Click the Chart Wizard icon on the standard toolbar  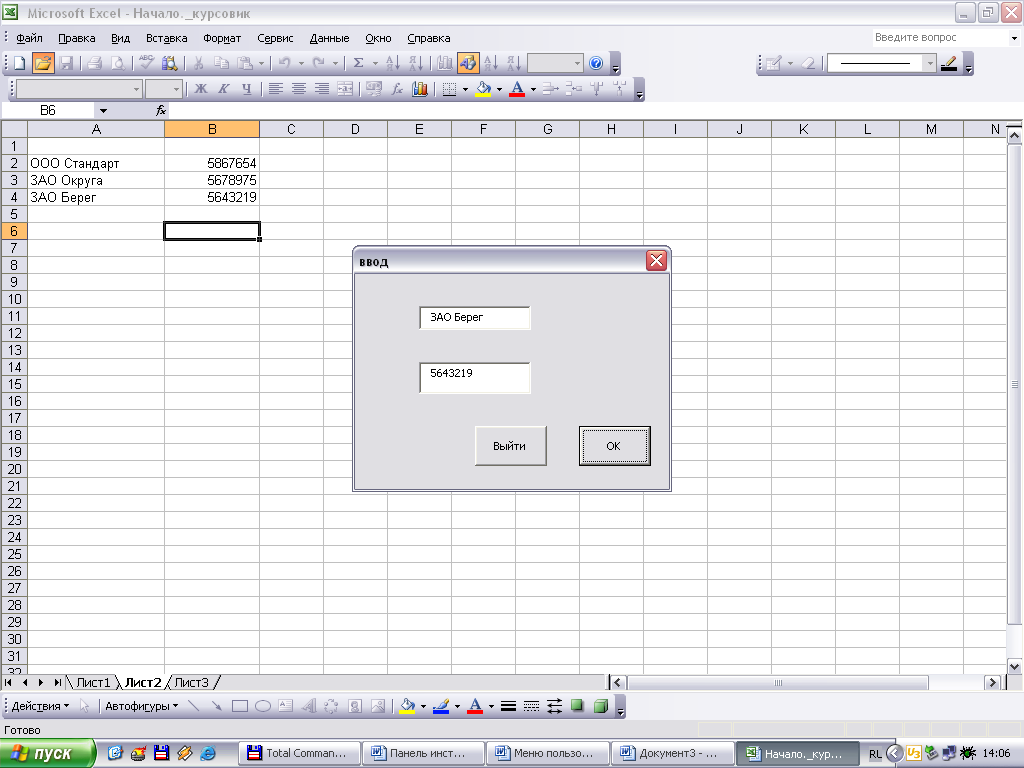[x=445, y=63]
